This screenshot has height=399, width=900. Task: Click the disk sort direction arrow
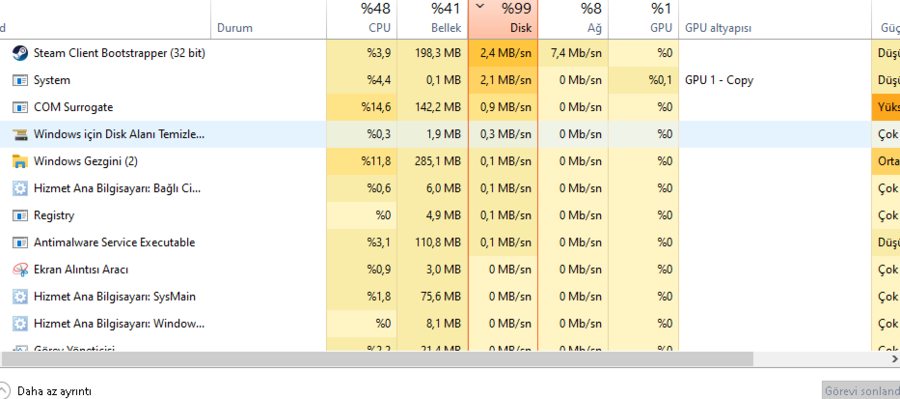pos(480,6)
